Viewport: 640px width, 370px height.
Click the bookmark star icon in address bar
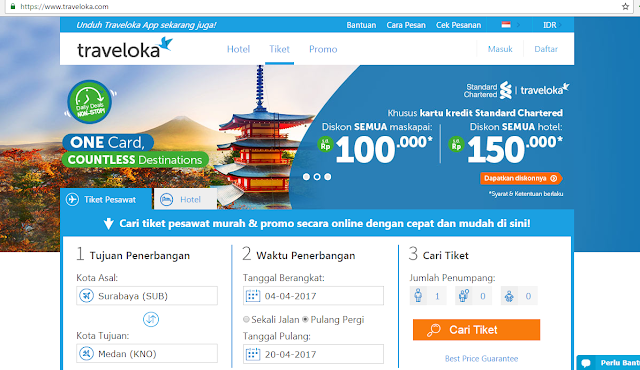(625, 7)
